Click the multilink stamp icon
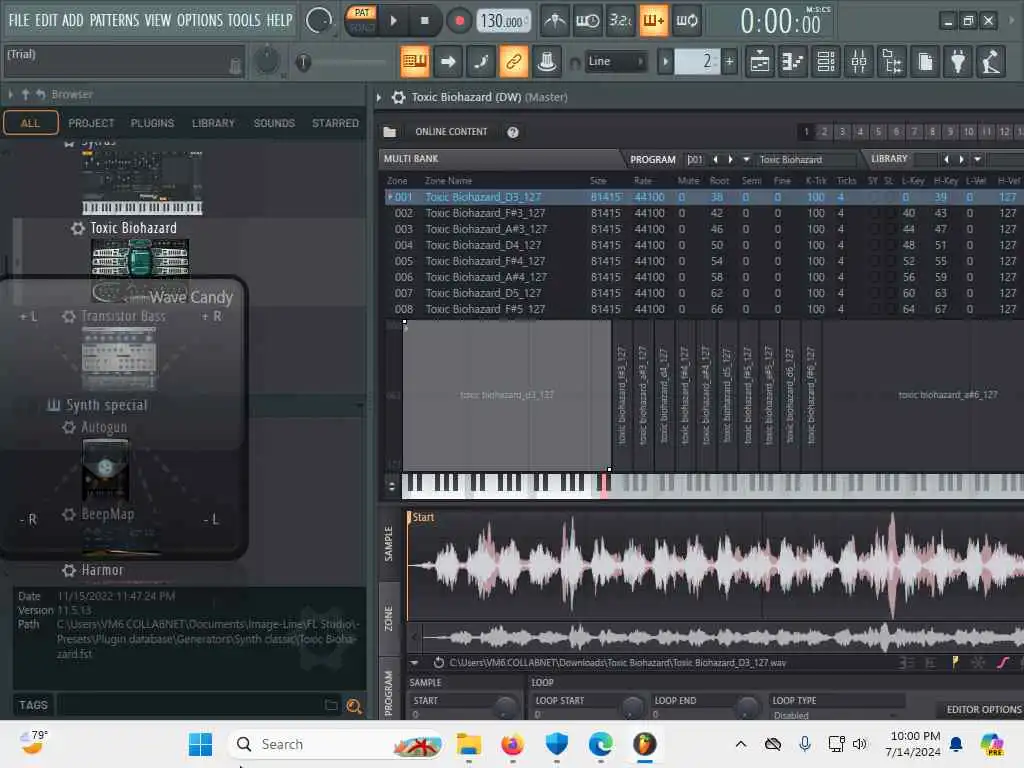 click(547, 62)
